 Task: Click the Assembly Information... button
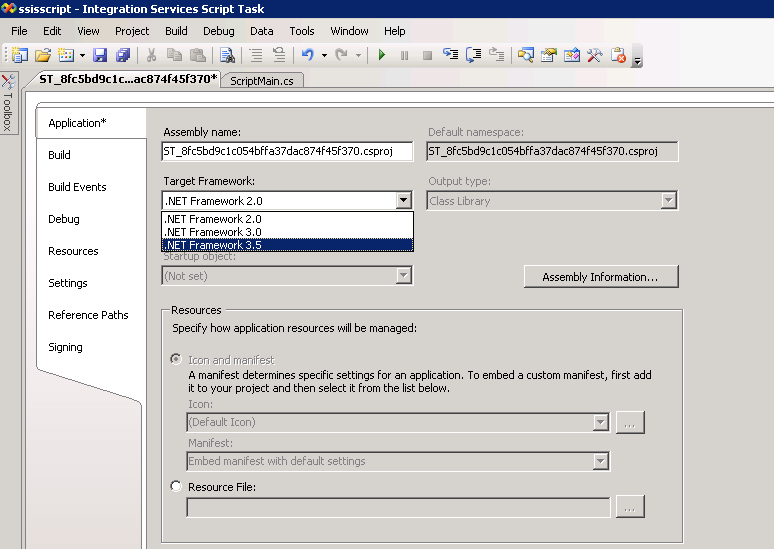(601, 277)
